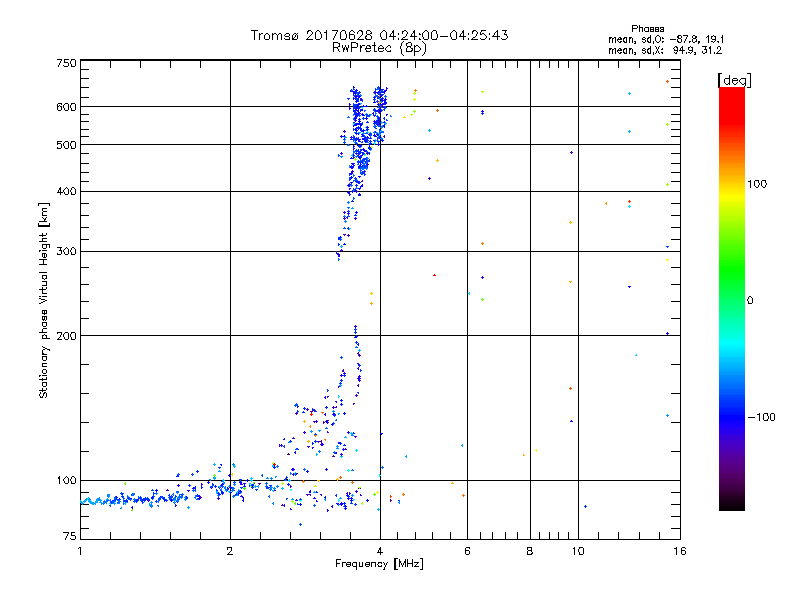Click the x-axis '6' tick label
The width and height of the screenshot is (800, 600).
[x=467, y=551]
